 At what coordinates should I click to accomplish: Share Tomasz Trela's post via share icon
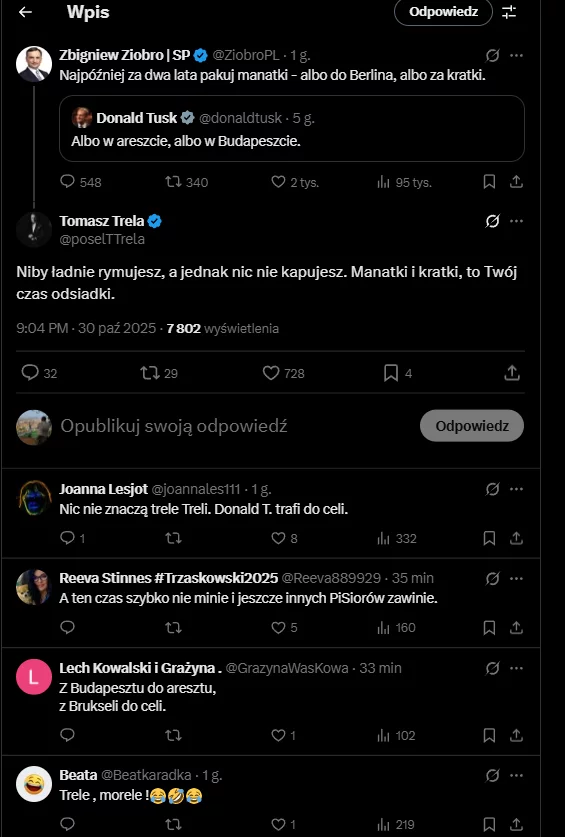pyautogui.click(x=512, y=373)
